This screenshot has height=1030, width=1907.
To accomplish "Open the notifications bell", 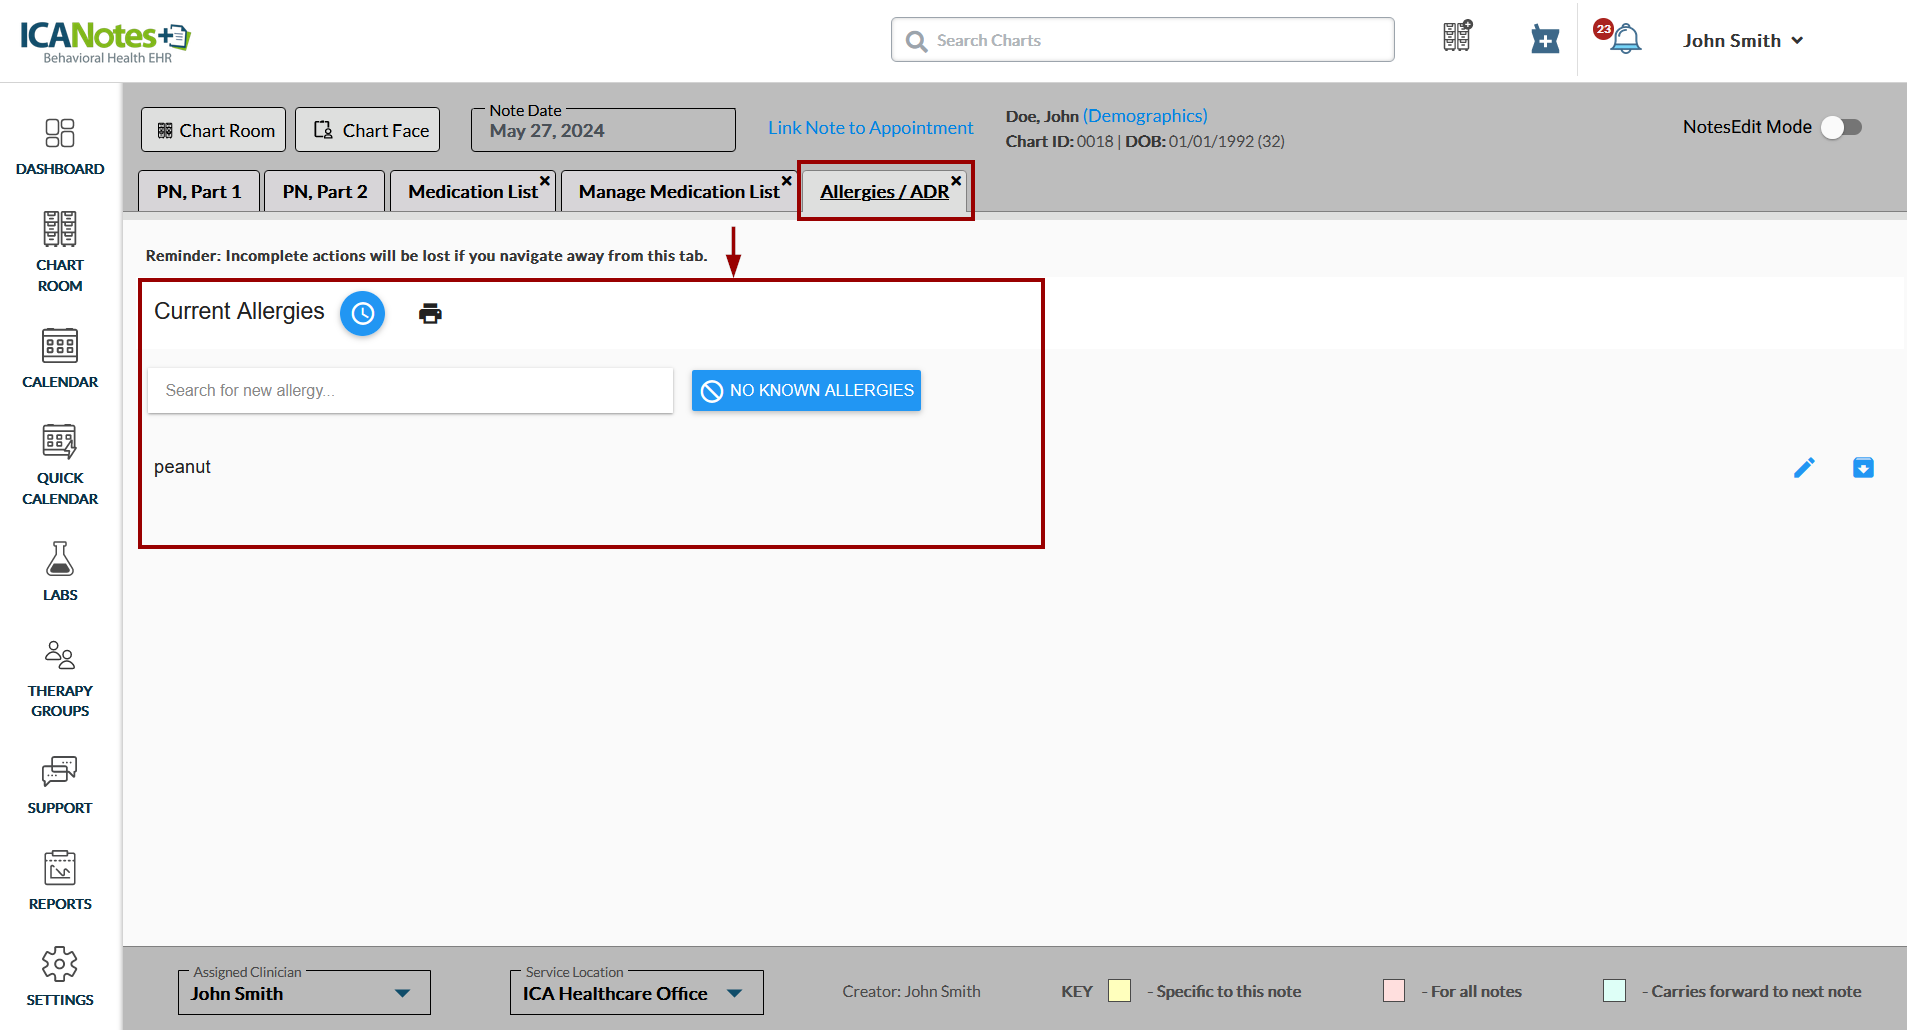I will (1625, 40).
